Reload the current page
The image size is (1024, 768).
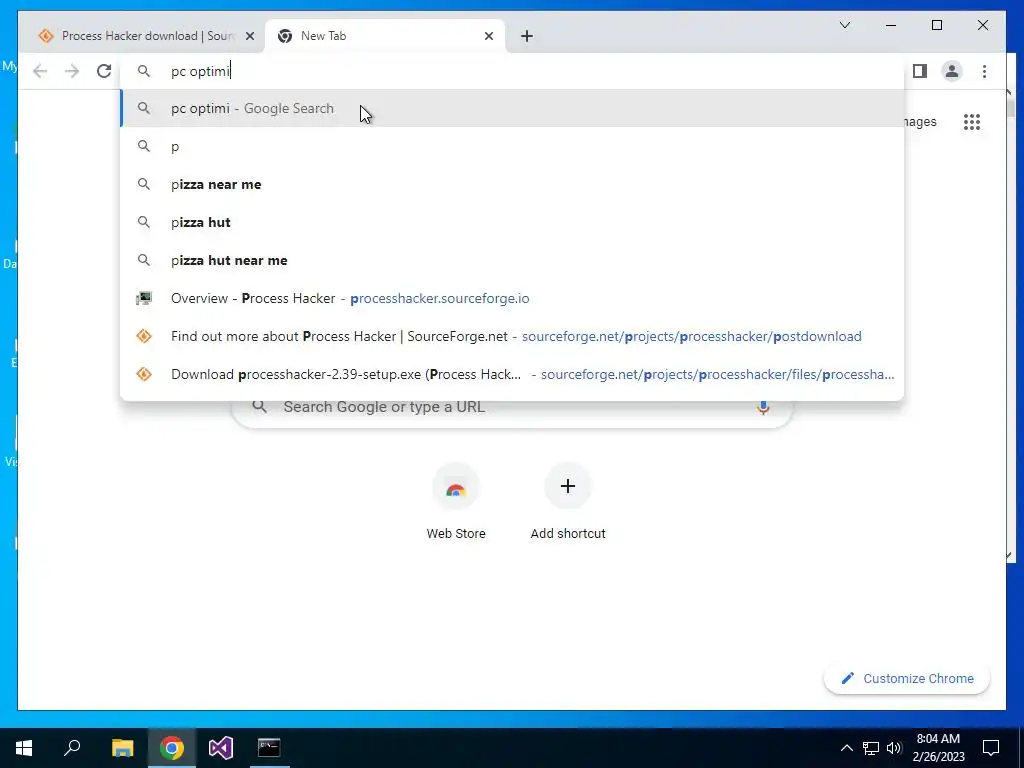coord(104,71)
